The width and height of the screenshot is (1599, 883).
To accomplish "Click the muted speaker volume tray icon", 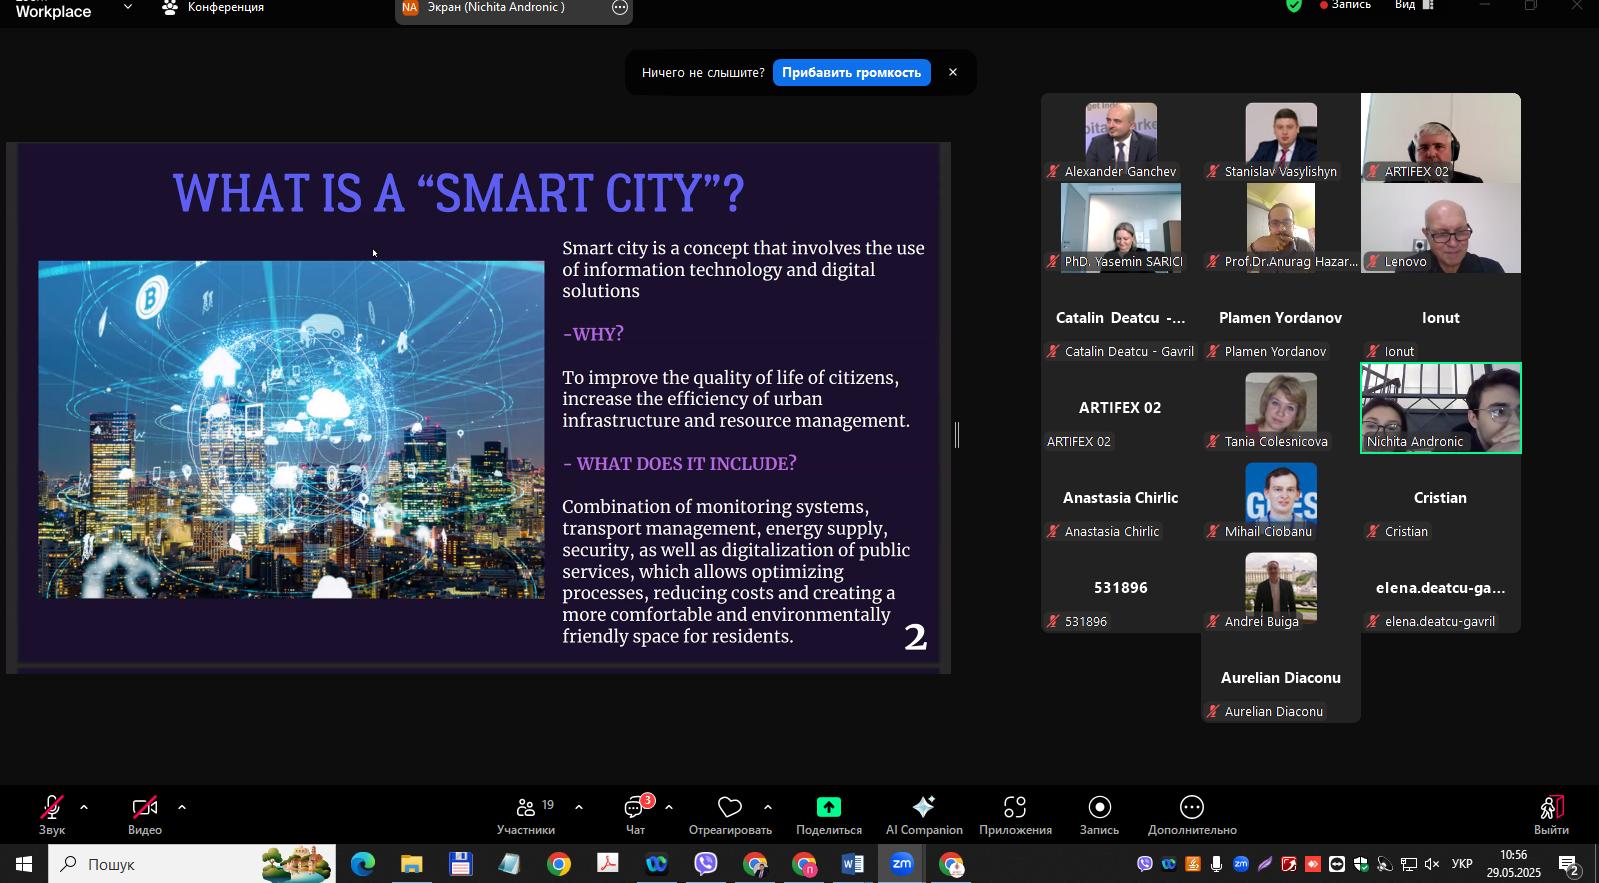I will [1432, 864].
